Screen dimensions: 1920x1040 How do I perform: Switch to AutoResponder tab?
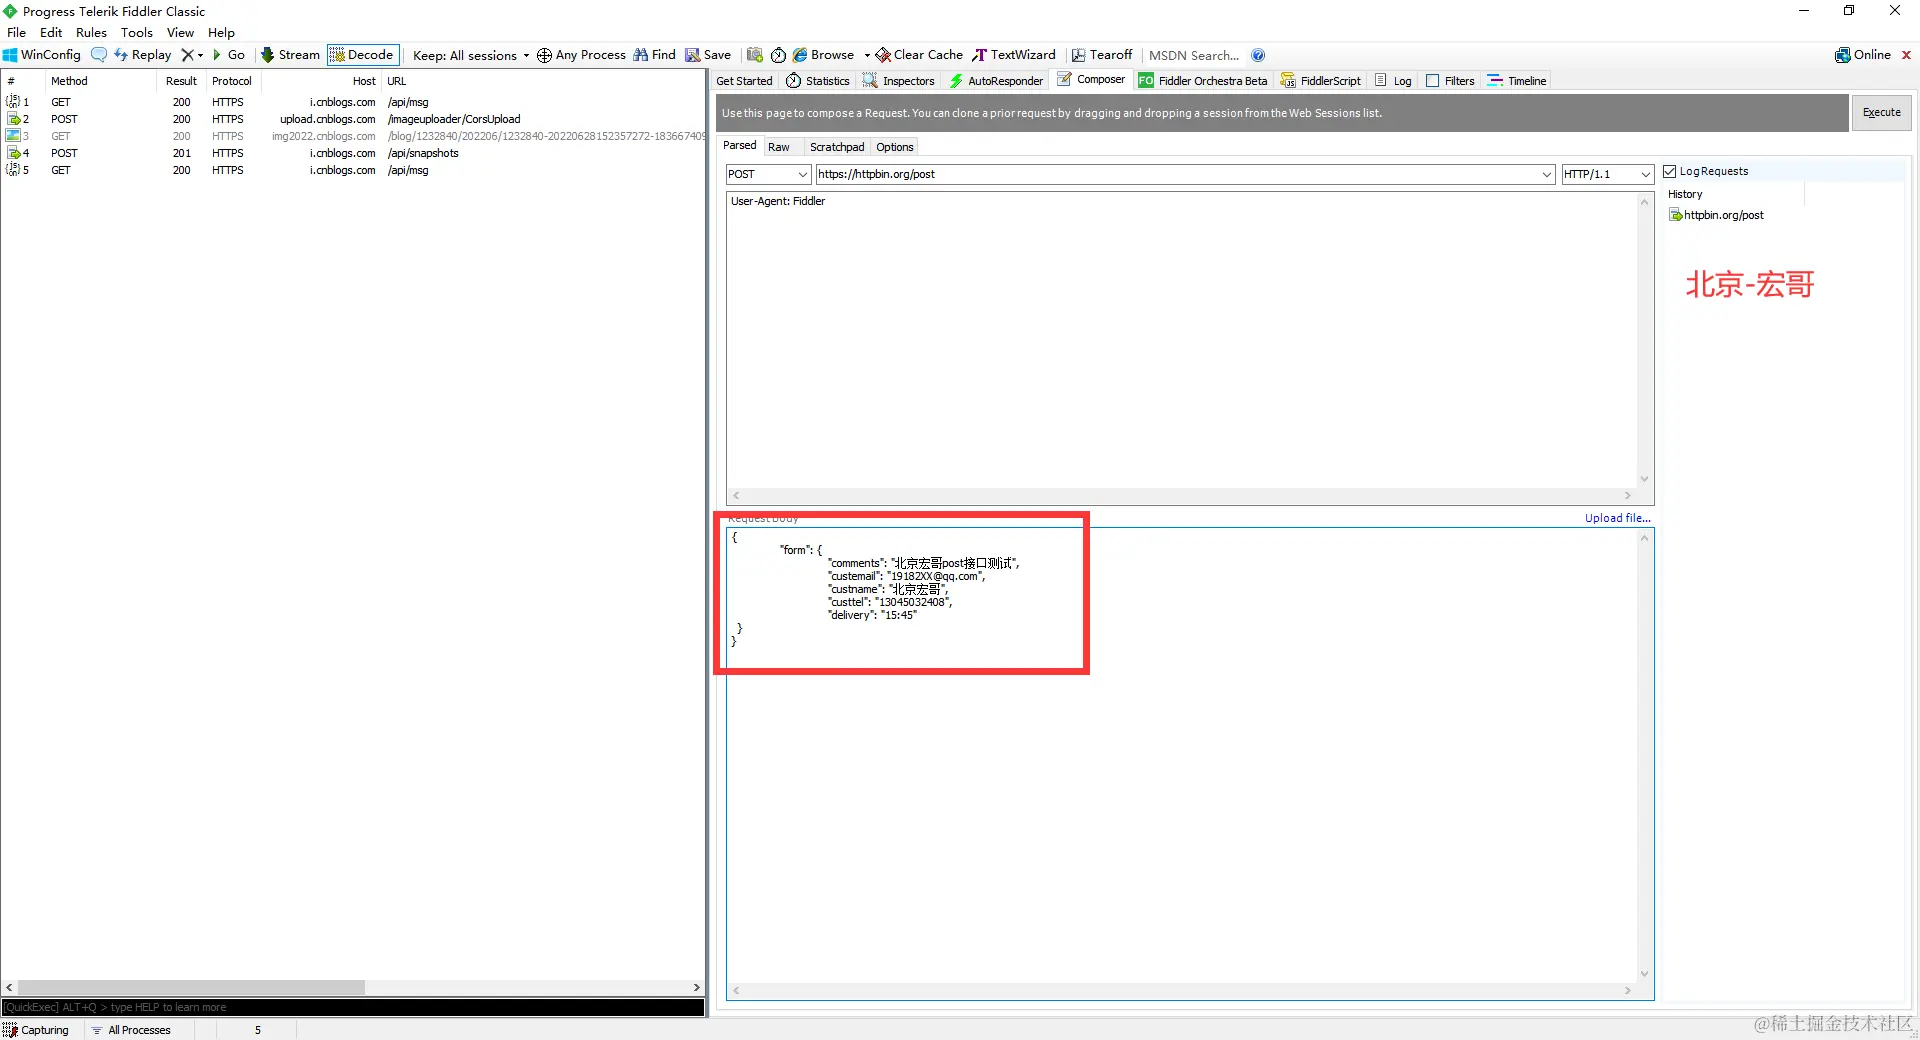995,81
